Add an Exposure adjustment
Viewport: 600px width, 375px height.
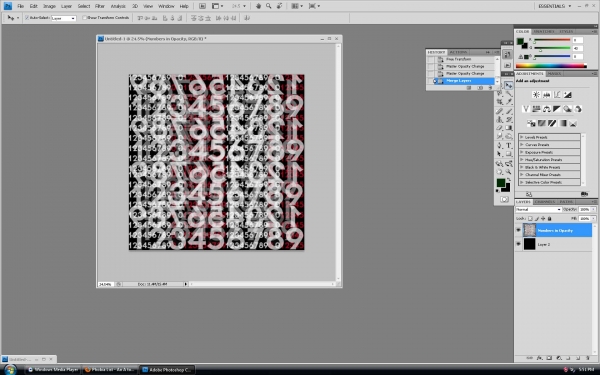coord(567,95)
